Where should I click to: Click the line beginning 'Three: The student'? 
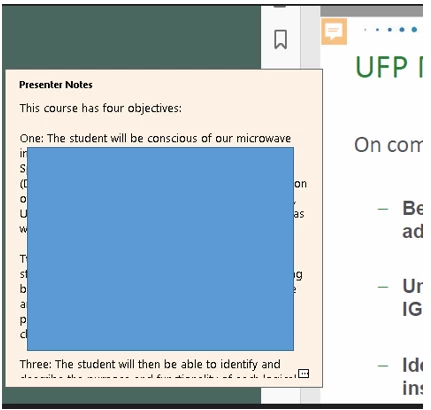pos(150,364)
